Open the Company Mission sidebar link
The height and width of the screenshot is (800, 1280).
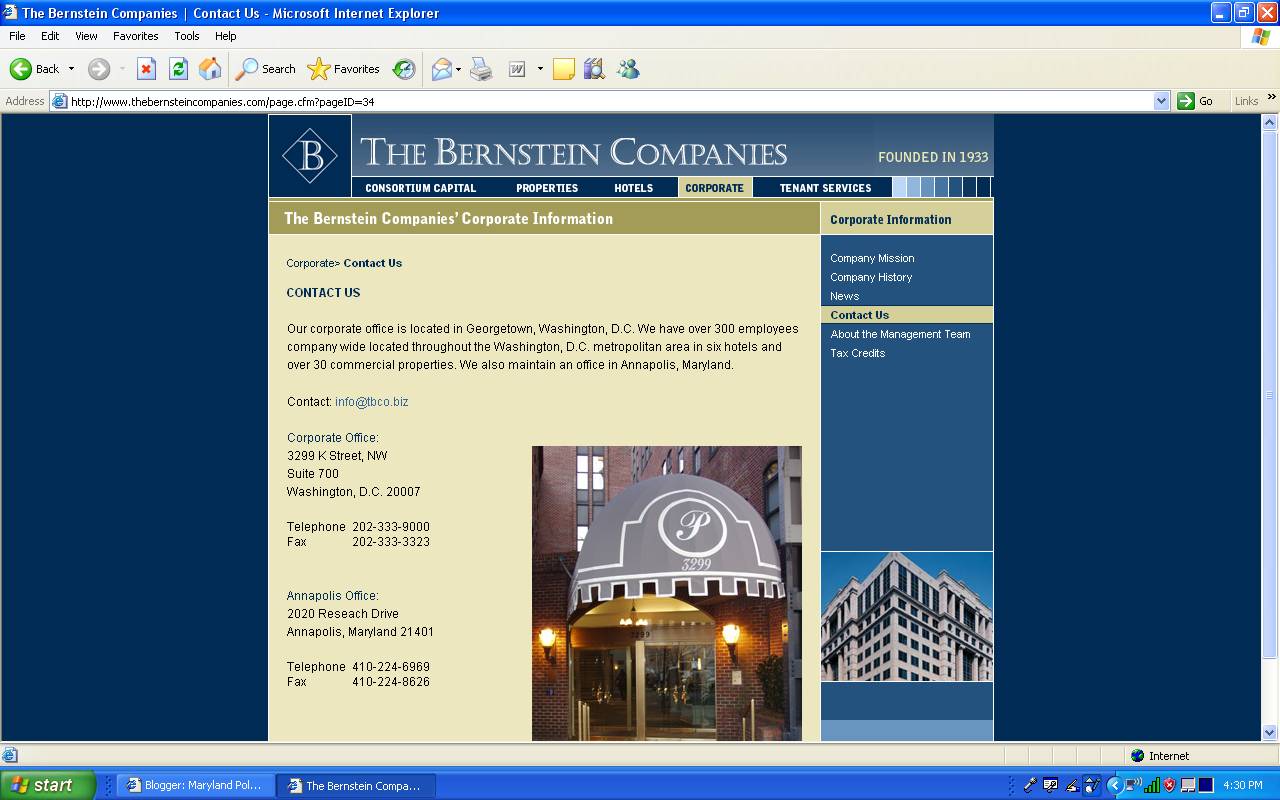(872, 258)
